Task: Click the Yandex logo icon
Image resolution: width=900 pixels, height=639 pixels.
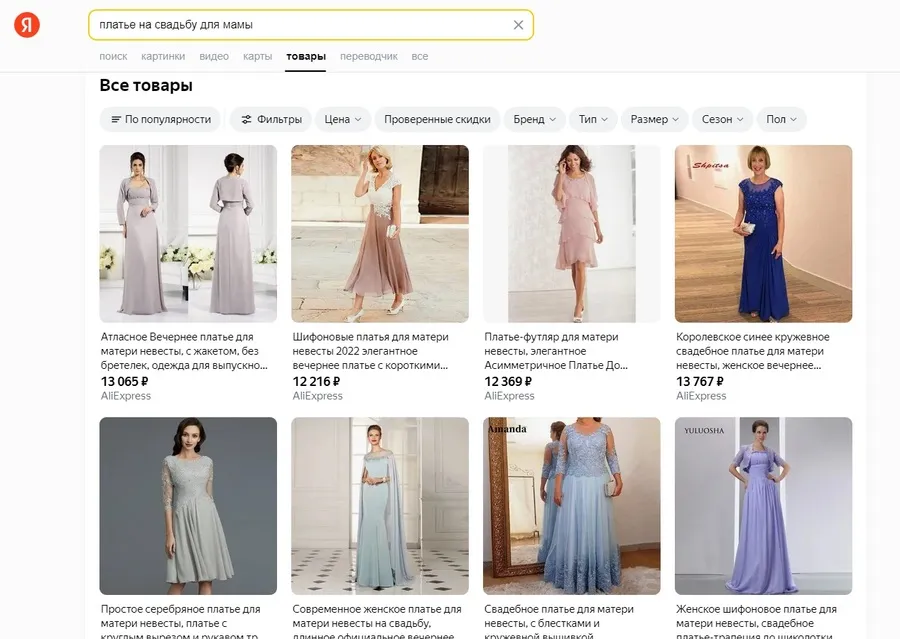Action: 27,25
